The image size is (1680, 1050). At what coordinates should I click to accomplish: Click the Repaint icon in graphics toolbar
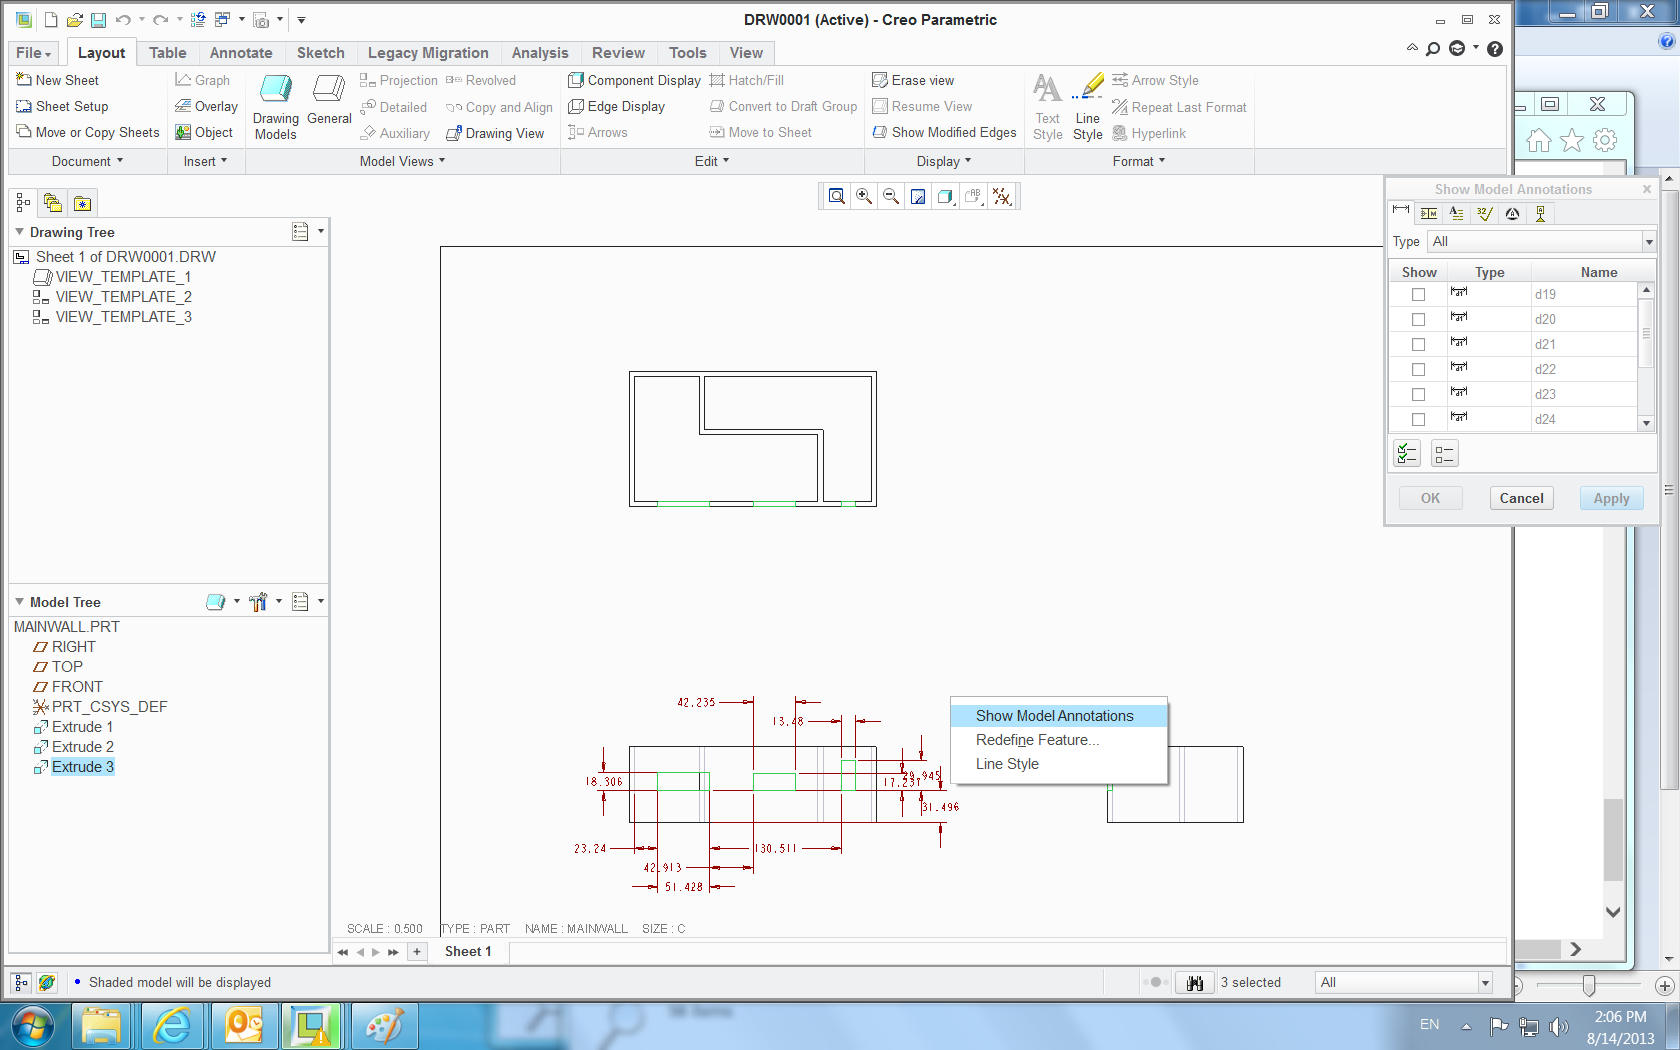(x=918, y=197)
